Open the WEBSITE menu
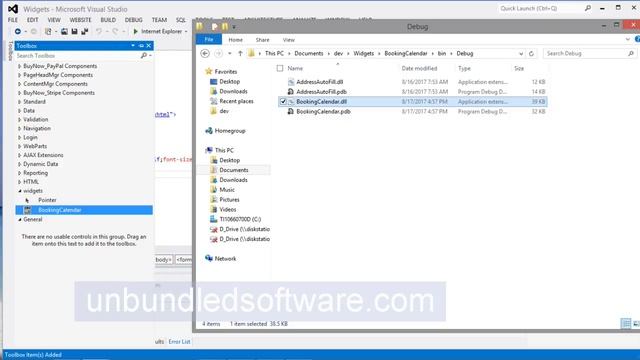 coord(80,20)
